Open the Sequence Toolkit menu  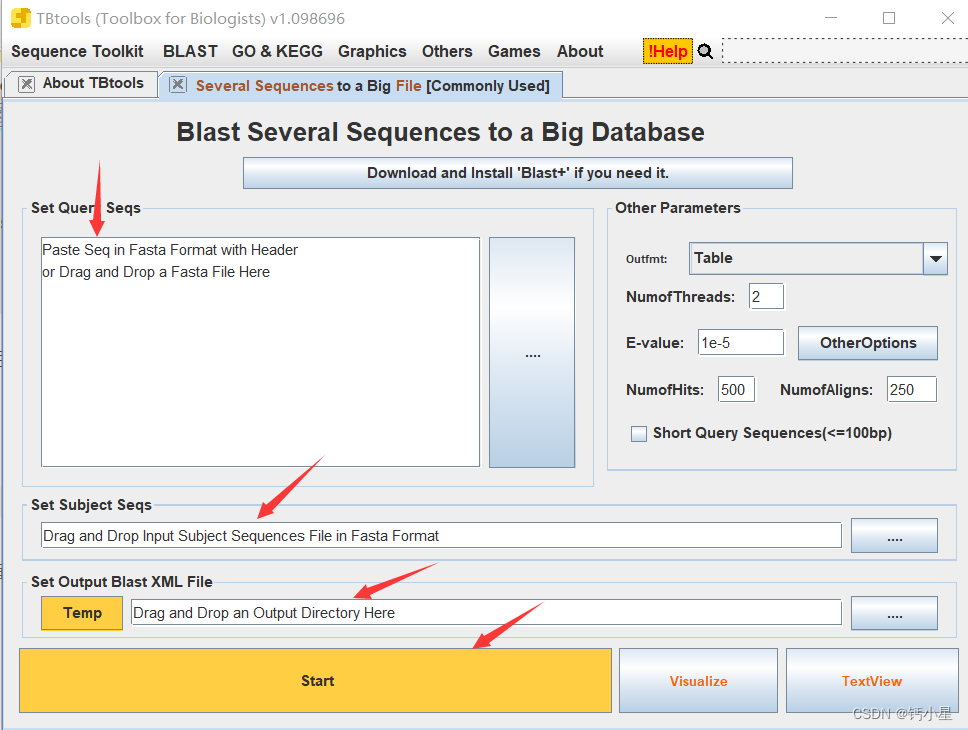(x=77, y=51)
